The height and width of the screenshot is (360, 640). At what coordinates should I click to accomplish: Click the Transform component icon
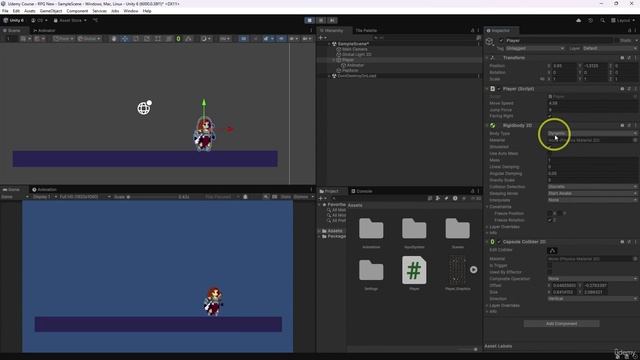pyautogui.click(x=493, y=58)
